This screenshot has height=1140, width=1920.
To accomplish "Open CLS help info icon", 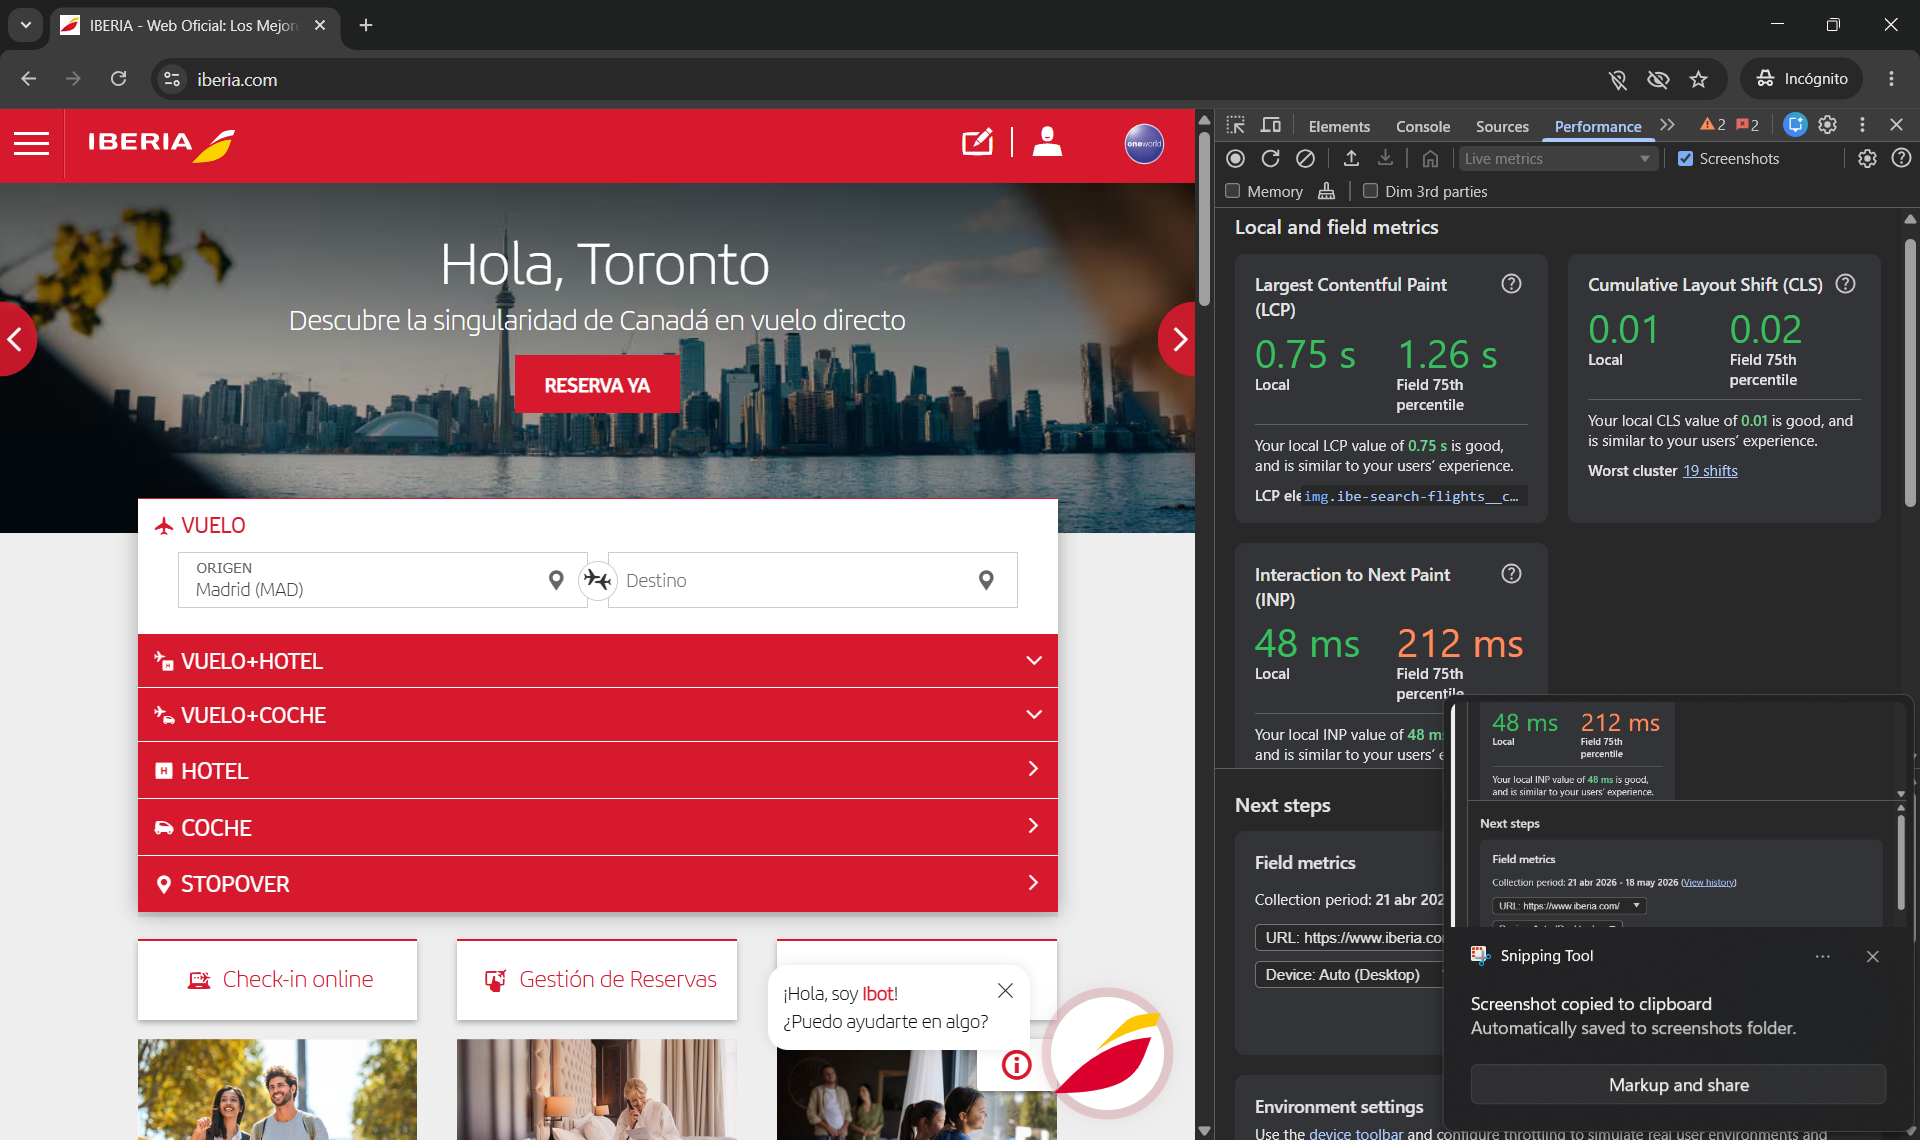I will coord(1846,284).
